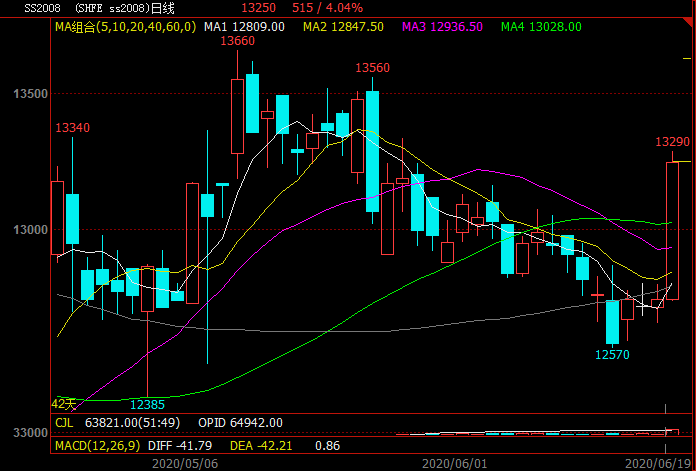Click the 2020/06/19 date marker

[658, 464]
